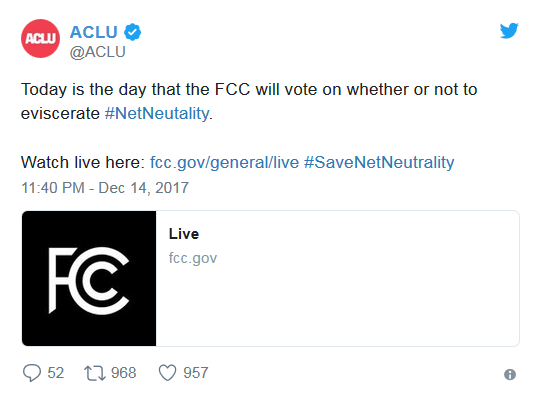Retweet using the retweet arrows icon
This screenshot has height=396, width=539.
(95, 373)
